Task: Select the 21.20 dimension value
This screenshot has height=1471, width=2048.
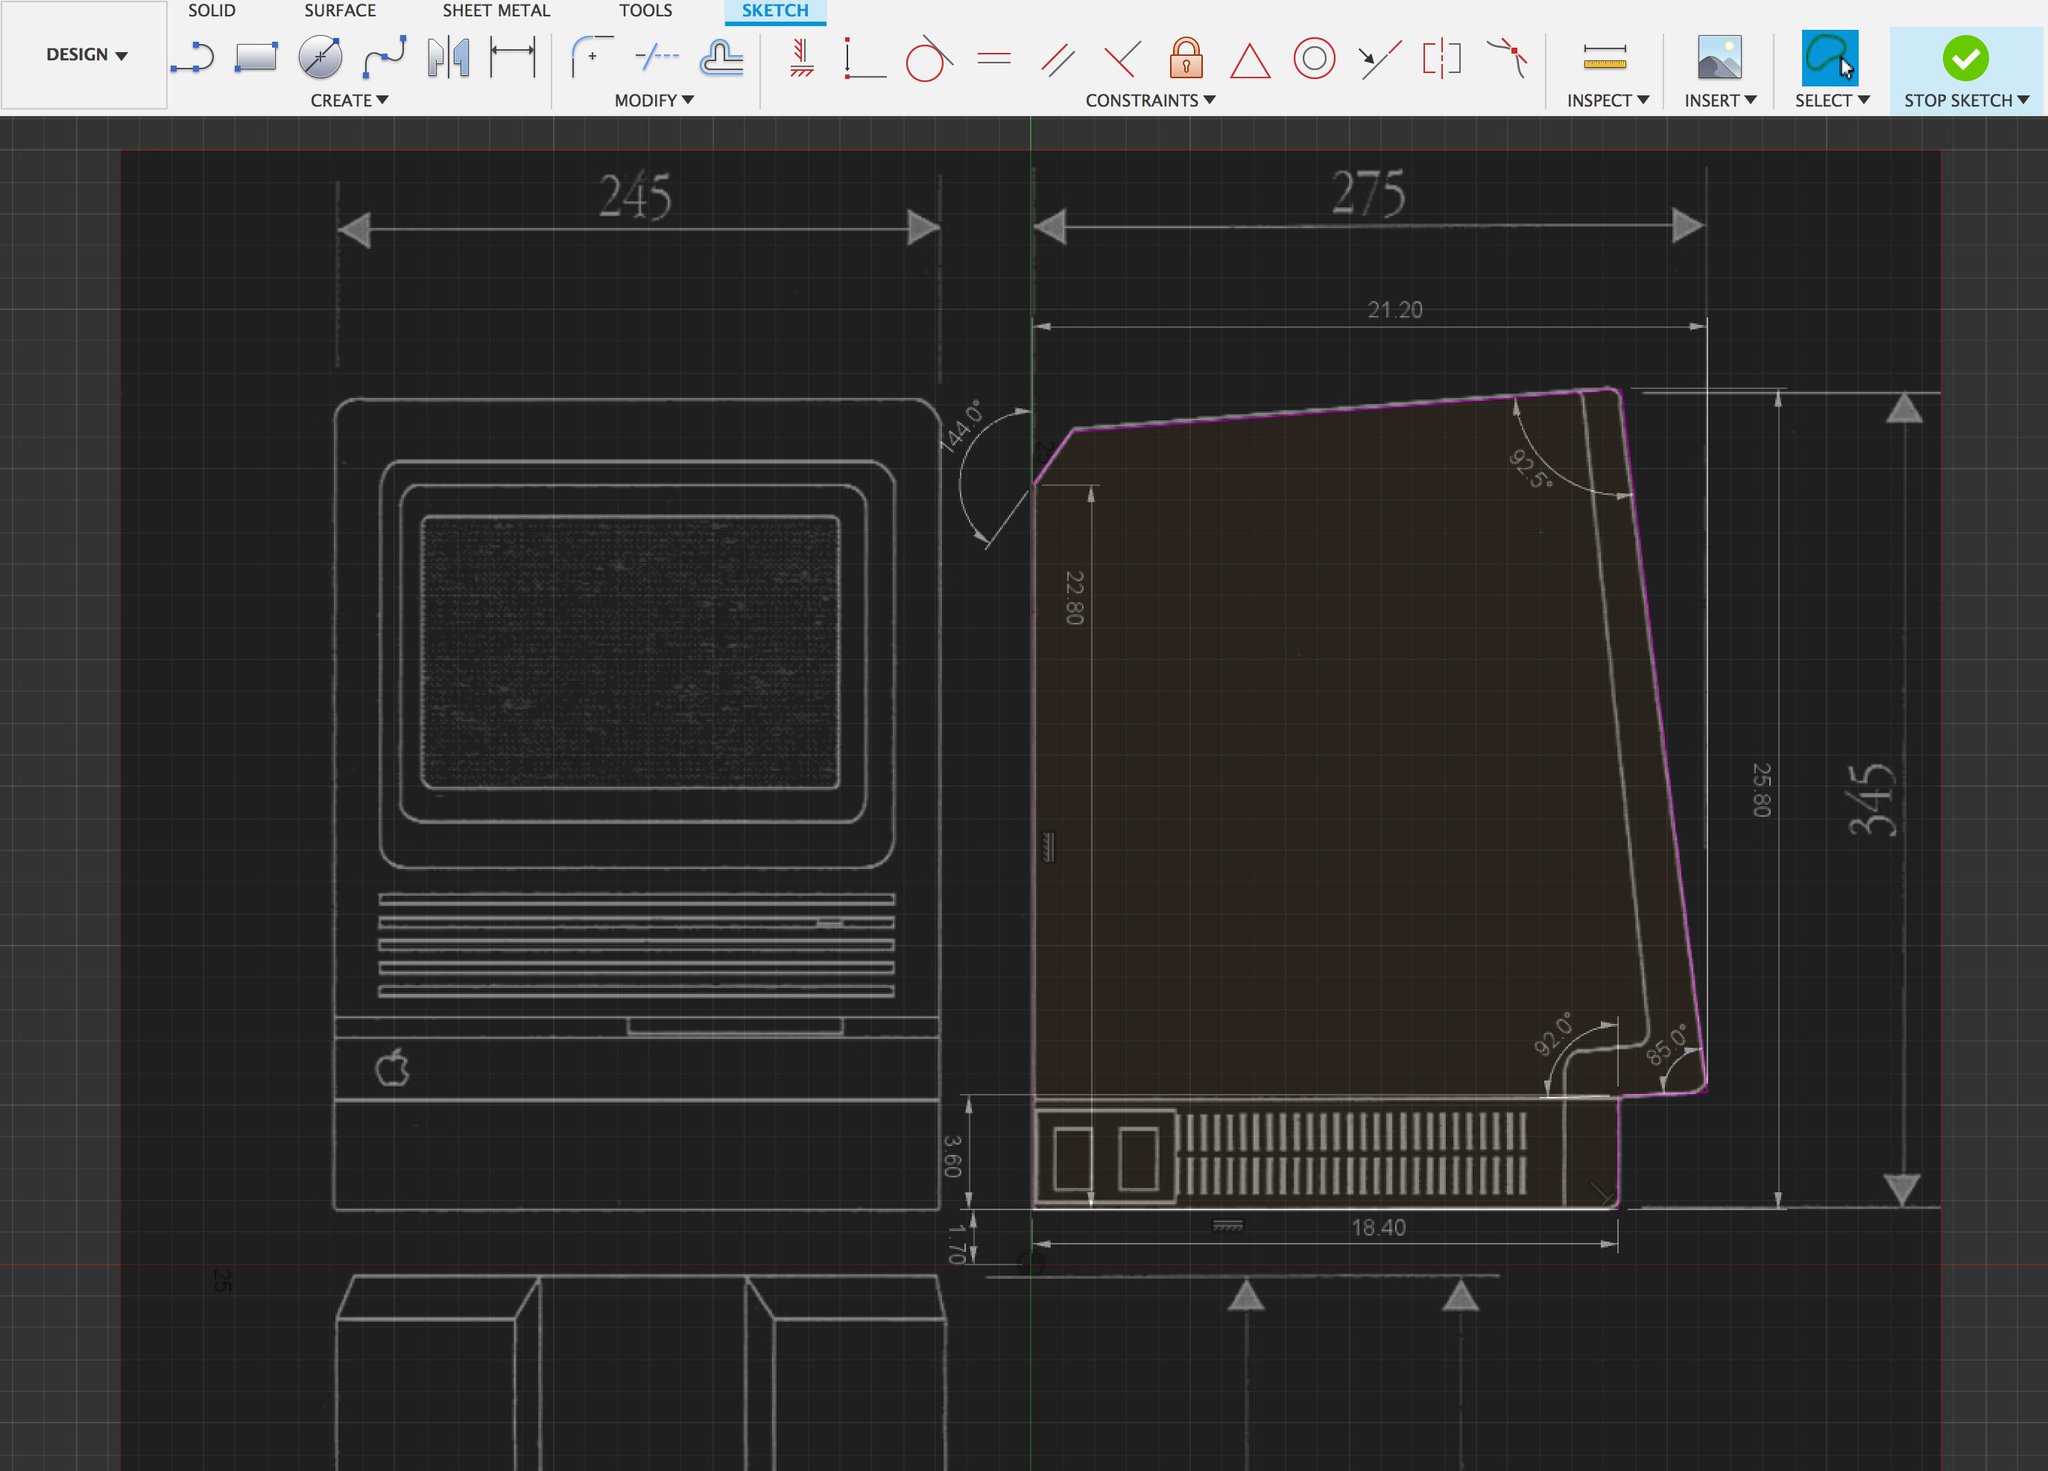Action: pos(1395,310)
